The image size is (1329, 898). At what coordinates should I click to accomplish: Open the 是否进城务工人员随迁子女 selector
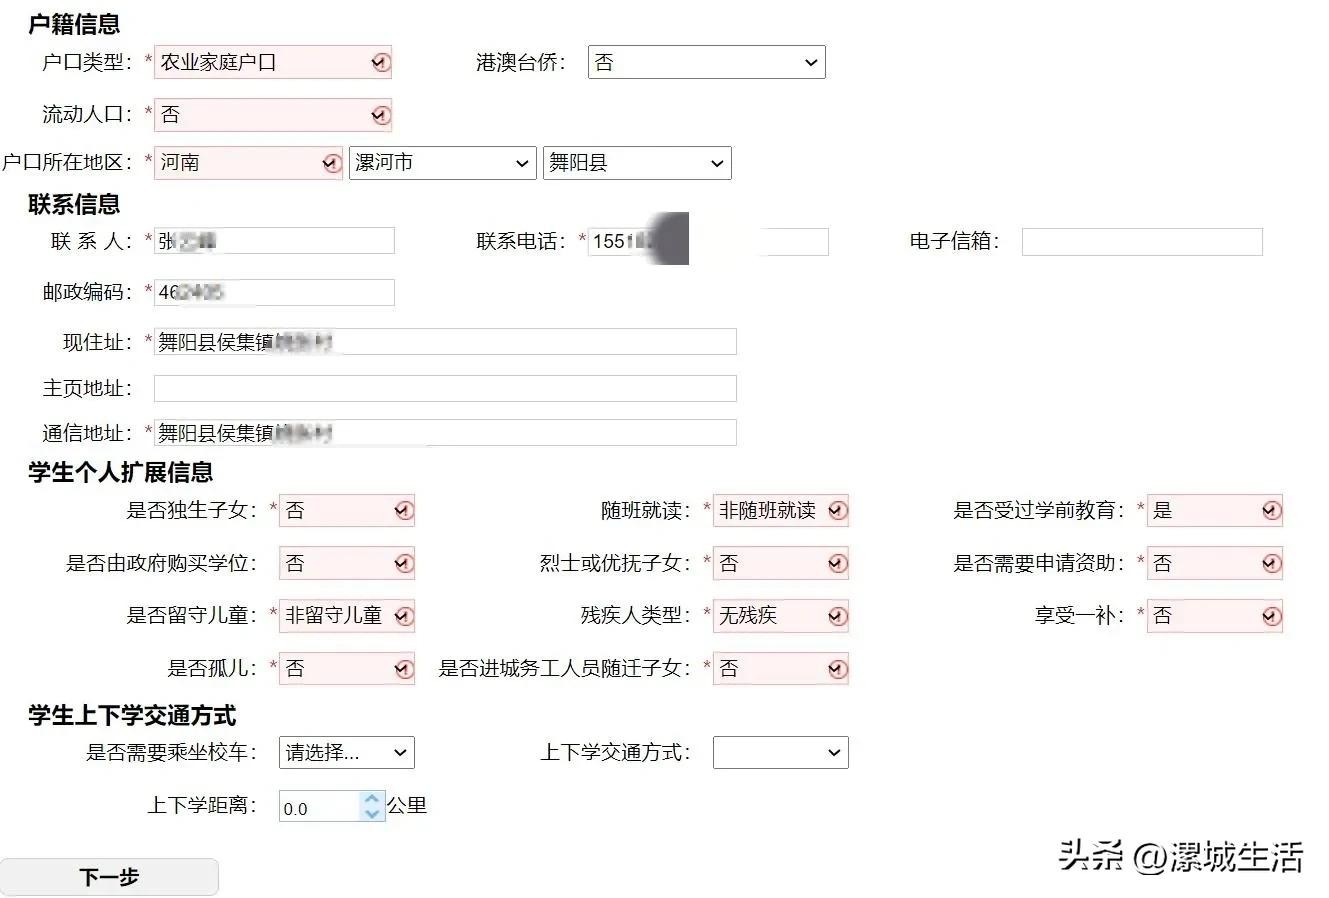pyautogui.click(x=780, y=668)
